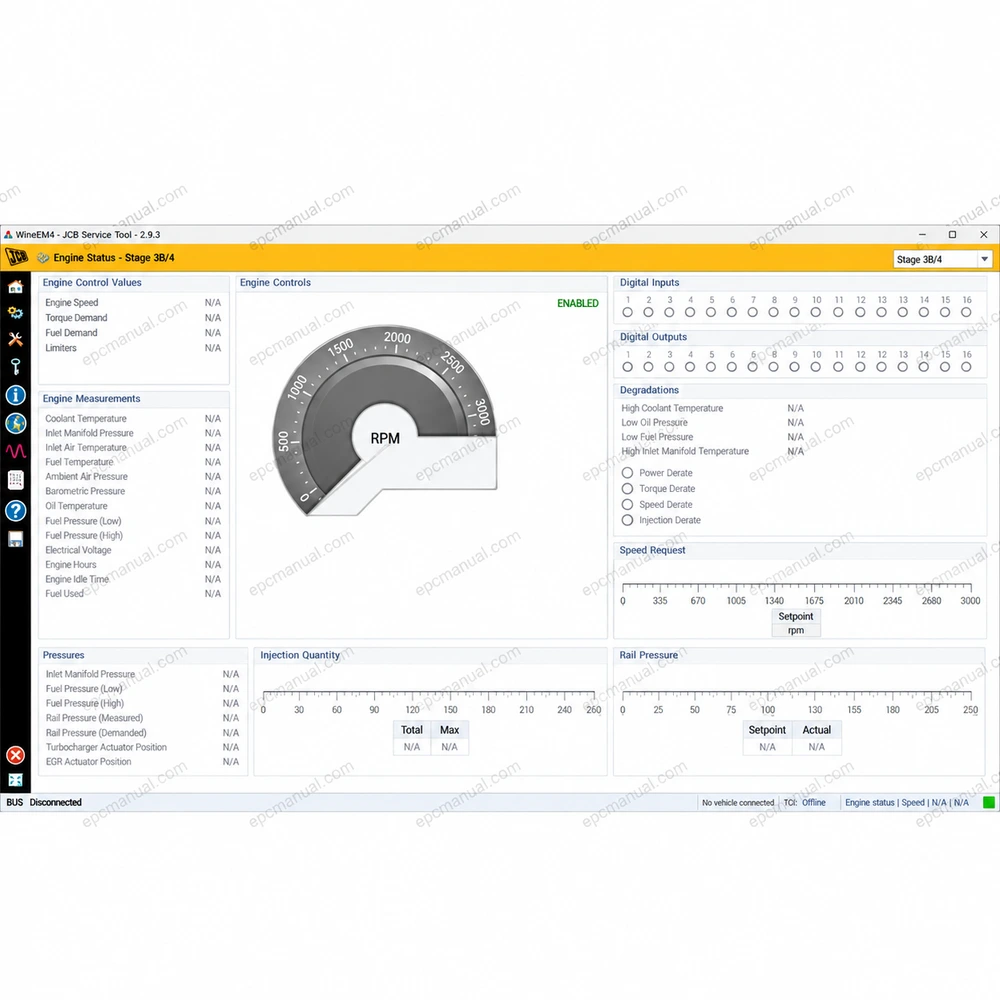Open the Stage 3B/4 dropdown arrow
This screenshot has width=1000, height=1000.
[985, 259]
